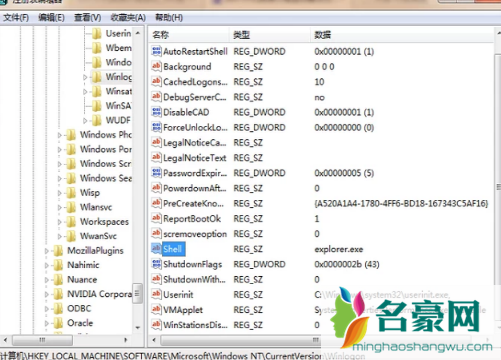
Task: Expand the Winsat tree node
Action: coord(85,91)
